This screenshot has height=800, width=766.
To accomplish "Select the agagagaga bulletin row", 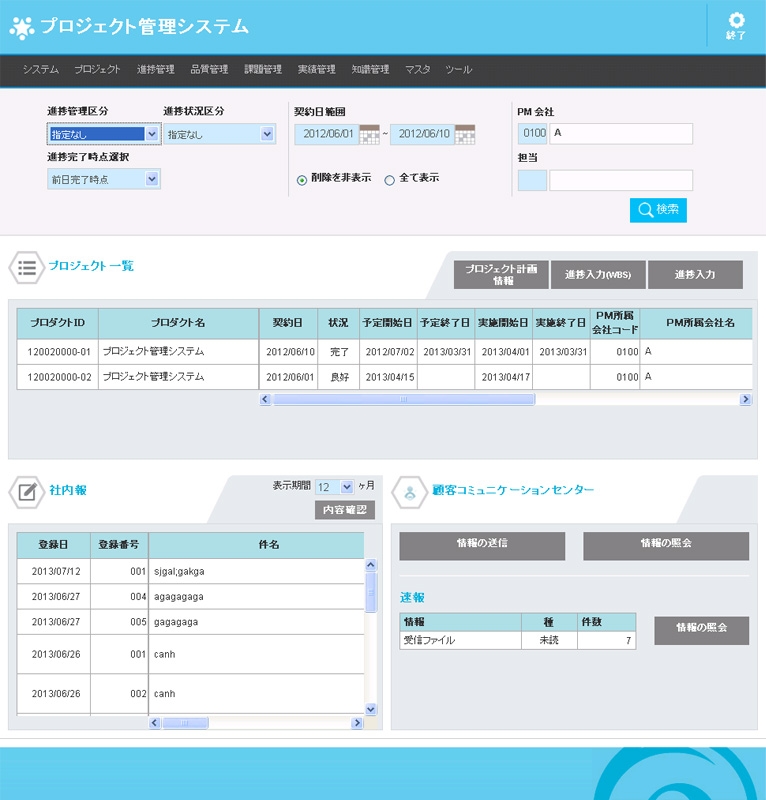I will pos(191,597).
